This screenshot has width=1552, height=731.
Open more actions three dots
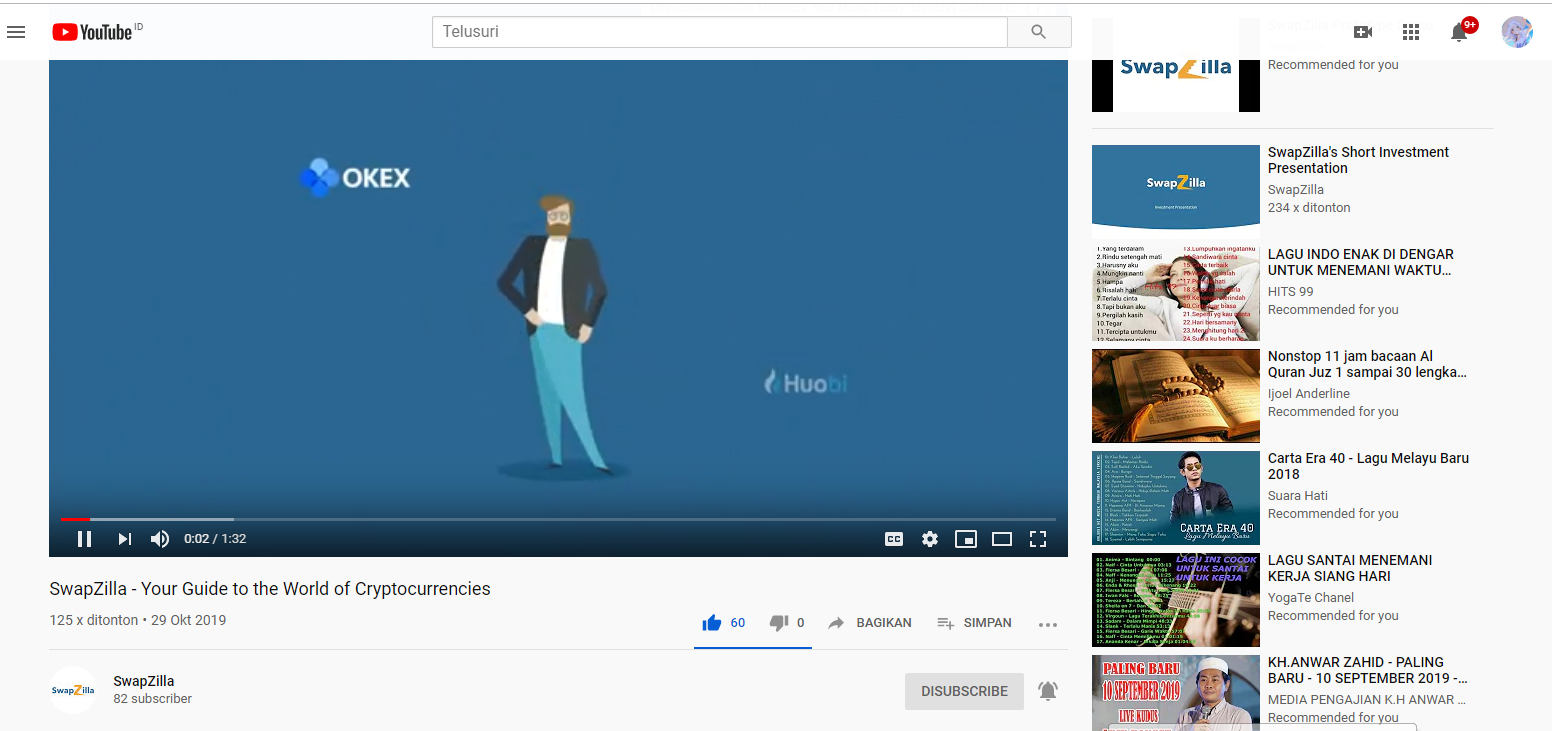click(x=1048, y=624)
